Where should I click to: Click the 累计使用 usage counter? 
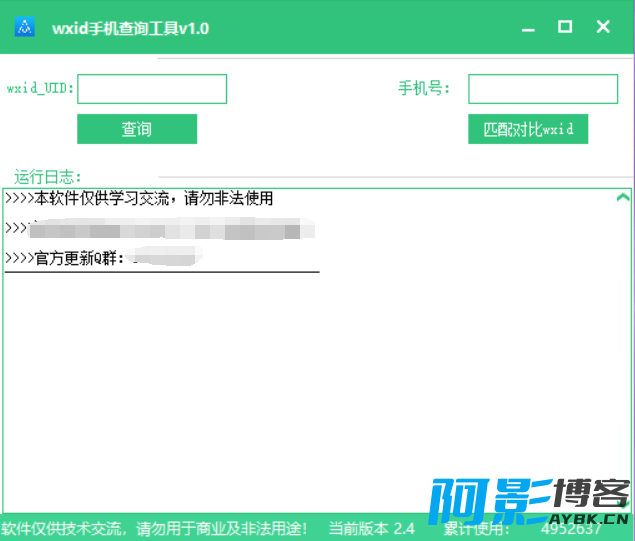pos(522,529)
